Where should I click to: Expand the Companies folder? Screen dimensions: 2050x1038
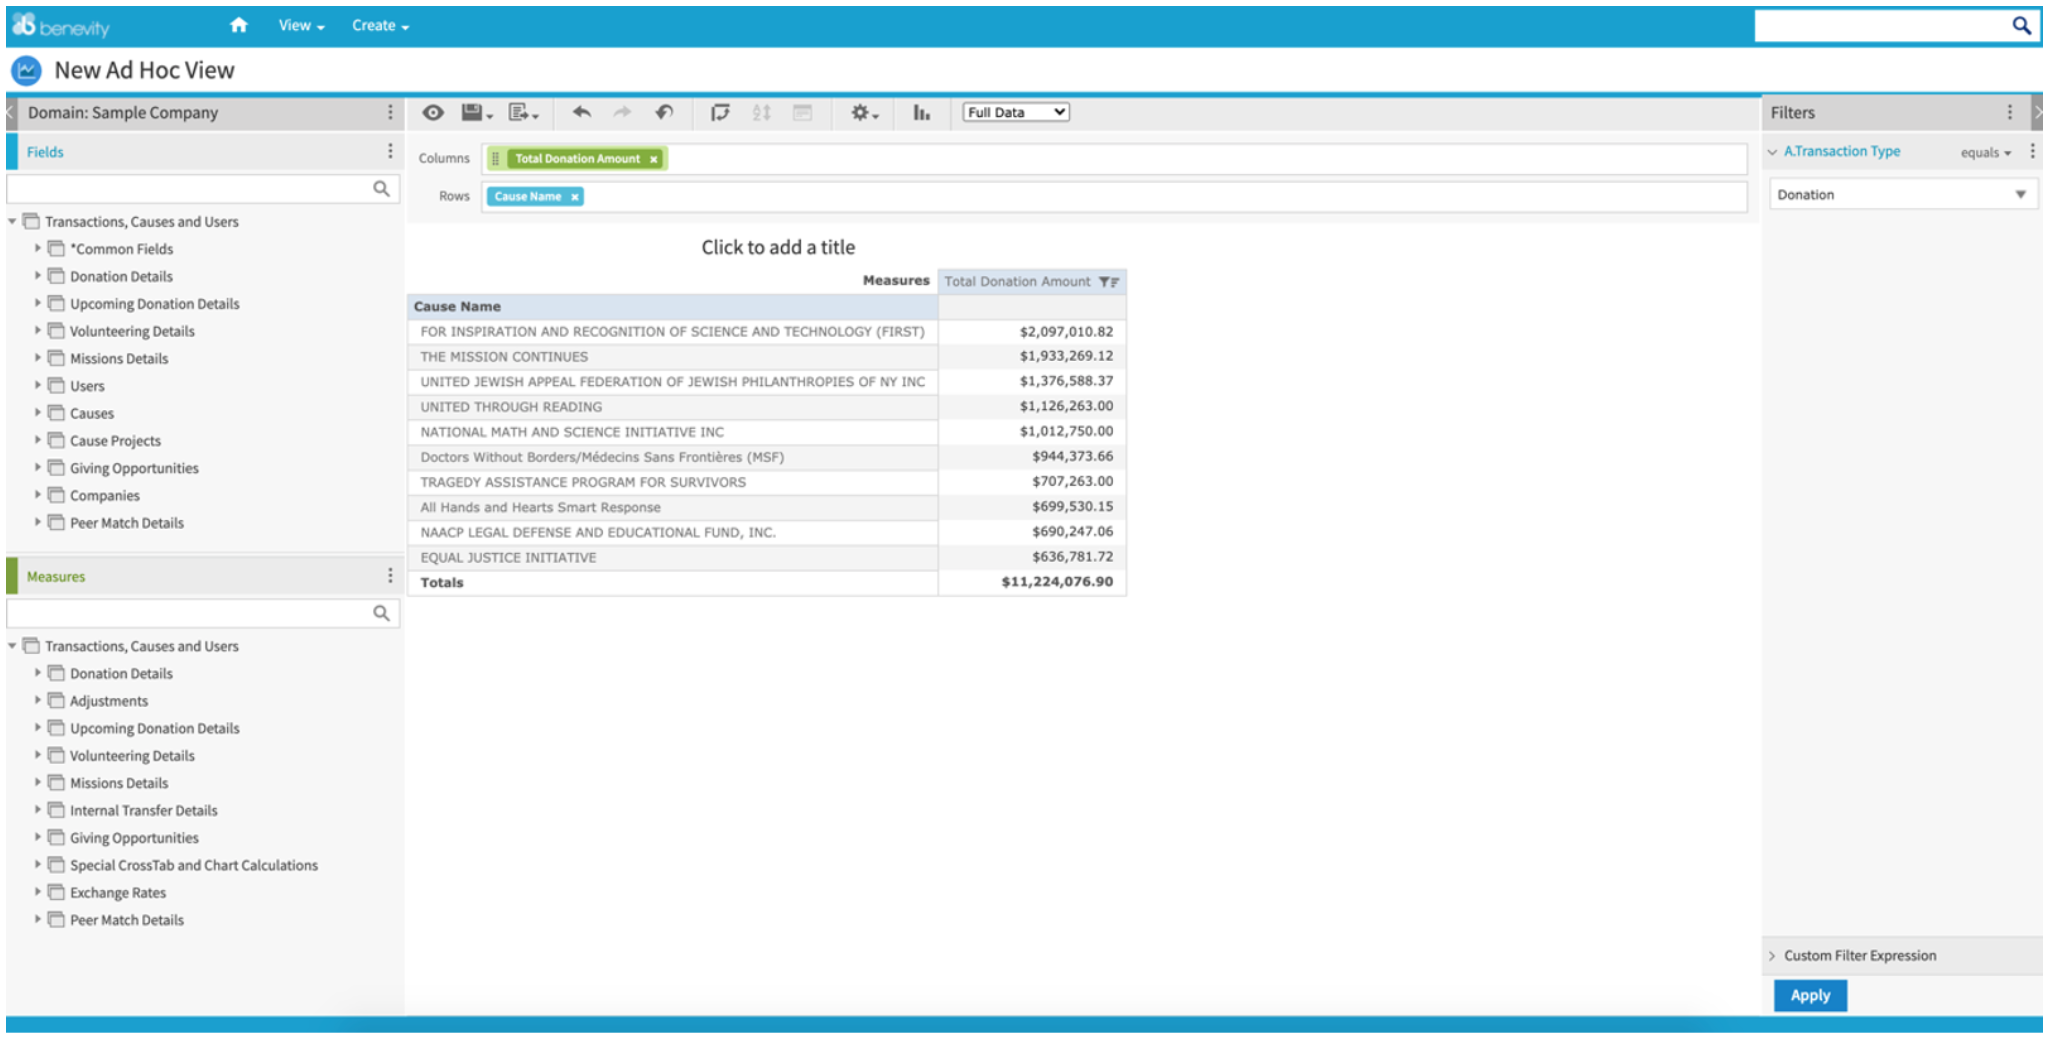click(x=38, y=494)
